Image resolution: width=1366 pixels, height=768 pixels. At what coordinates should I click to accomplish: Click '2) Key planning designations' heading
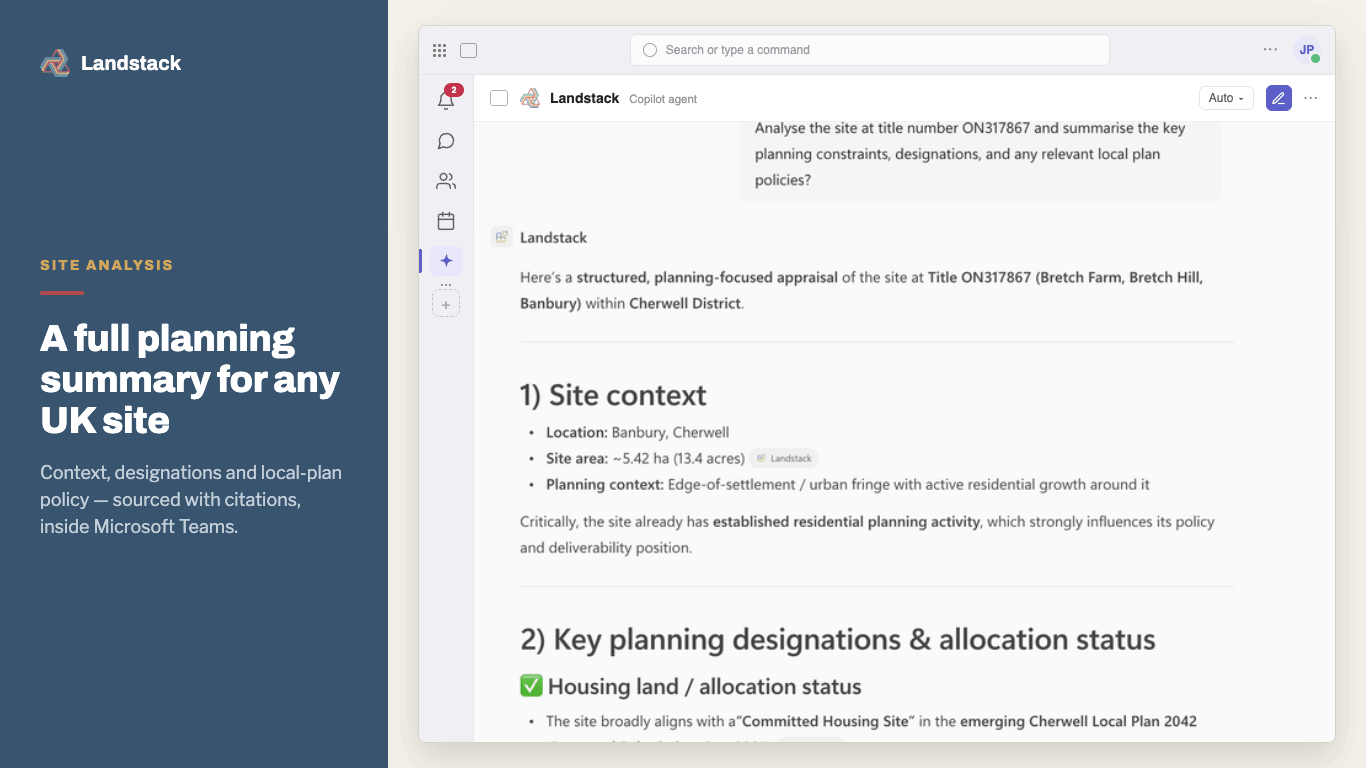point(838,639)
